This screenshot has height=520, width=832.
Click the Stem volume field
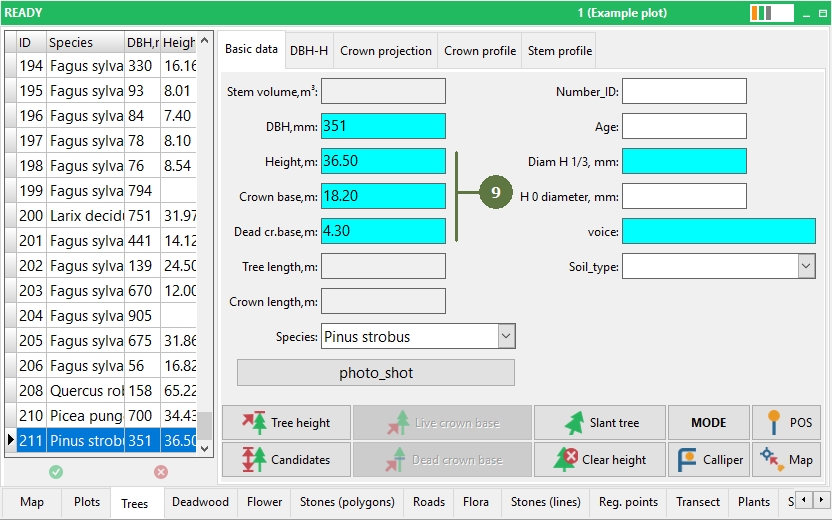point(383,91)
